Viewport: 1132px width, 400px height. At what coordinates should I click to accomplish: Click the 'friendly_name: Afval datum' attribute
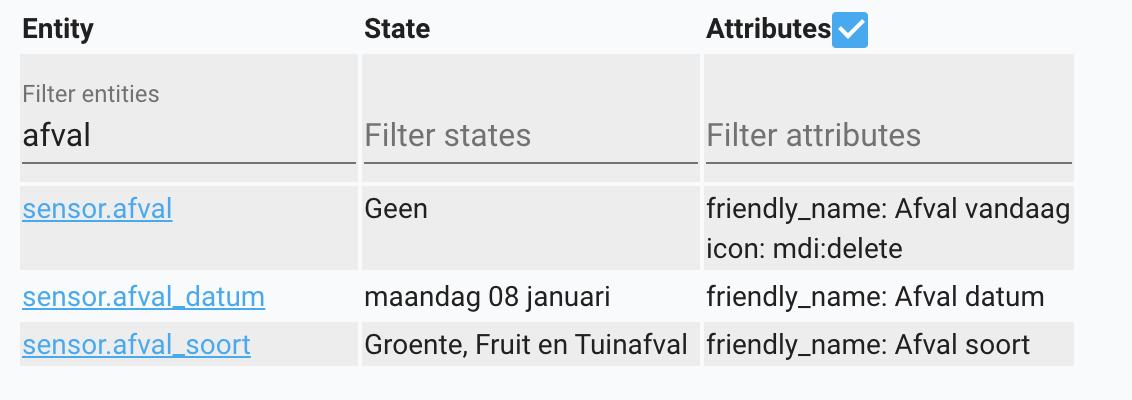tap(875, 297)
